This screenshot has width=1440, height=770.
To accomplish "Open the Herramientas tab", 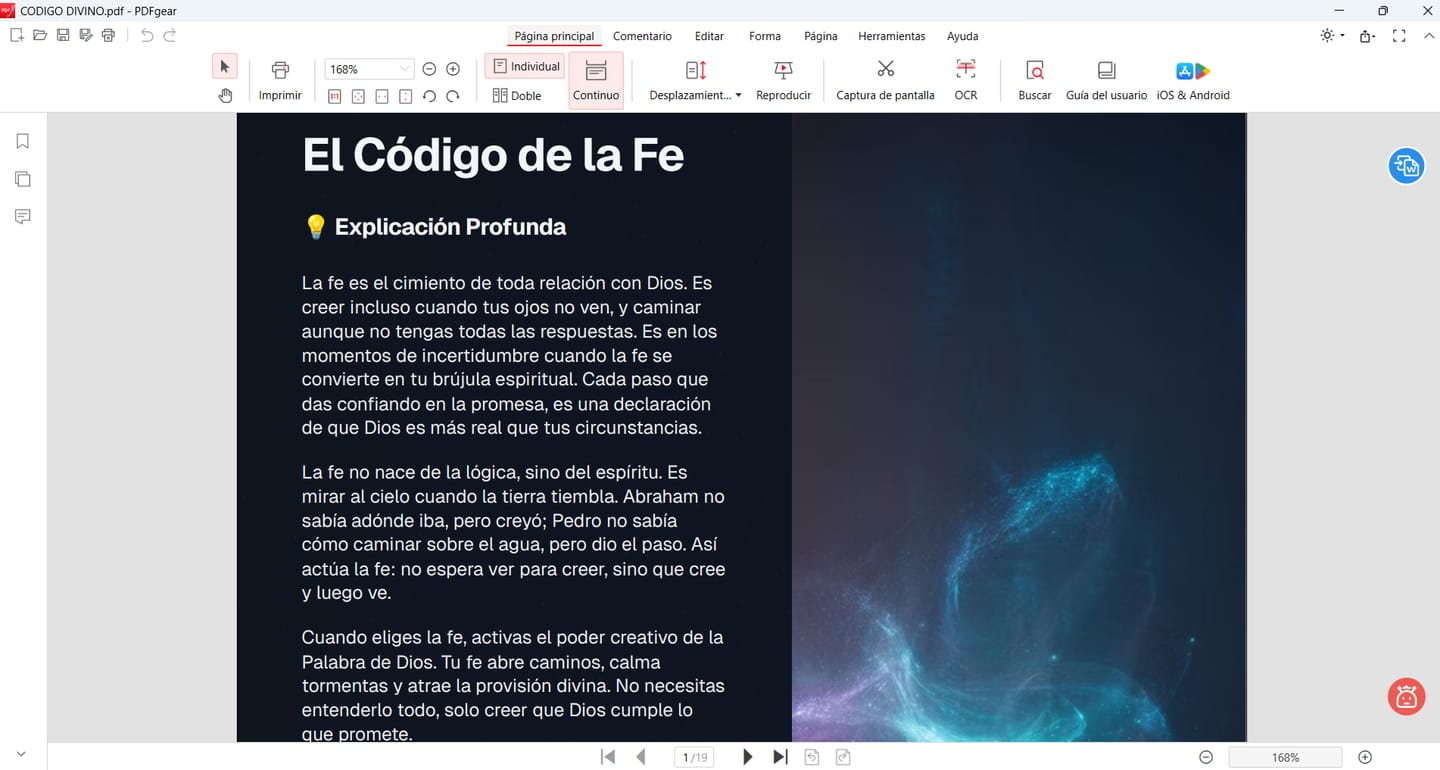I will (x=892, y=36).
